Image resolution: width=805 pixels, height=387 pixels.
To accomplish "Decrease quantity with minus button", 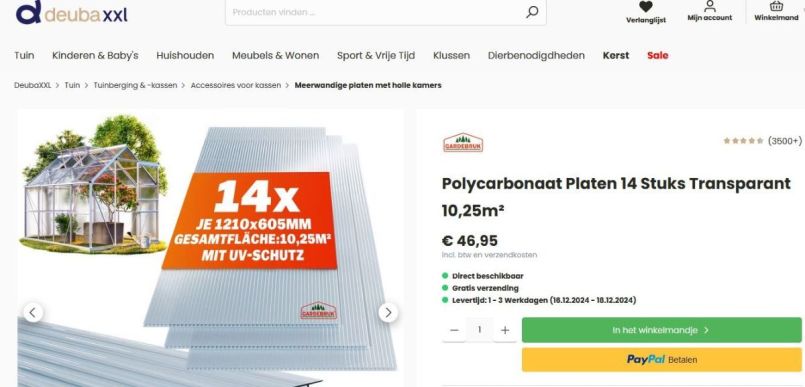I will [454, 330].
